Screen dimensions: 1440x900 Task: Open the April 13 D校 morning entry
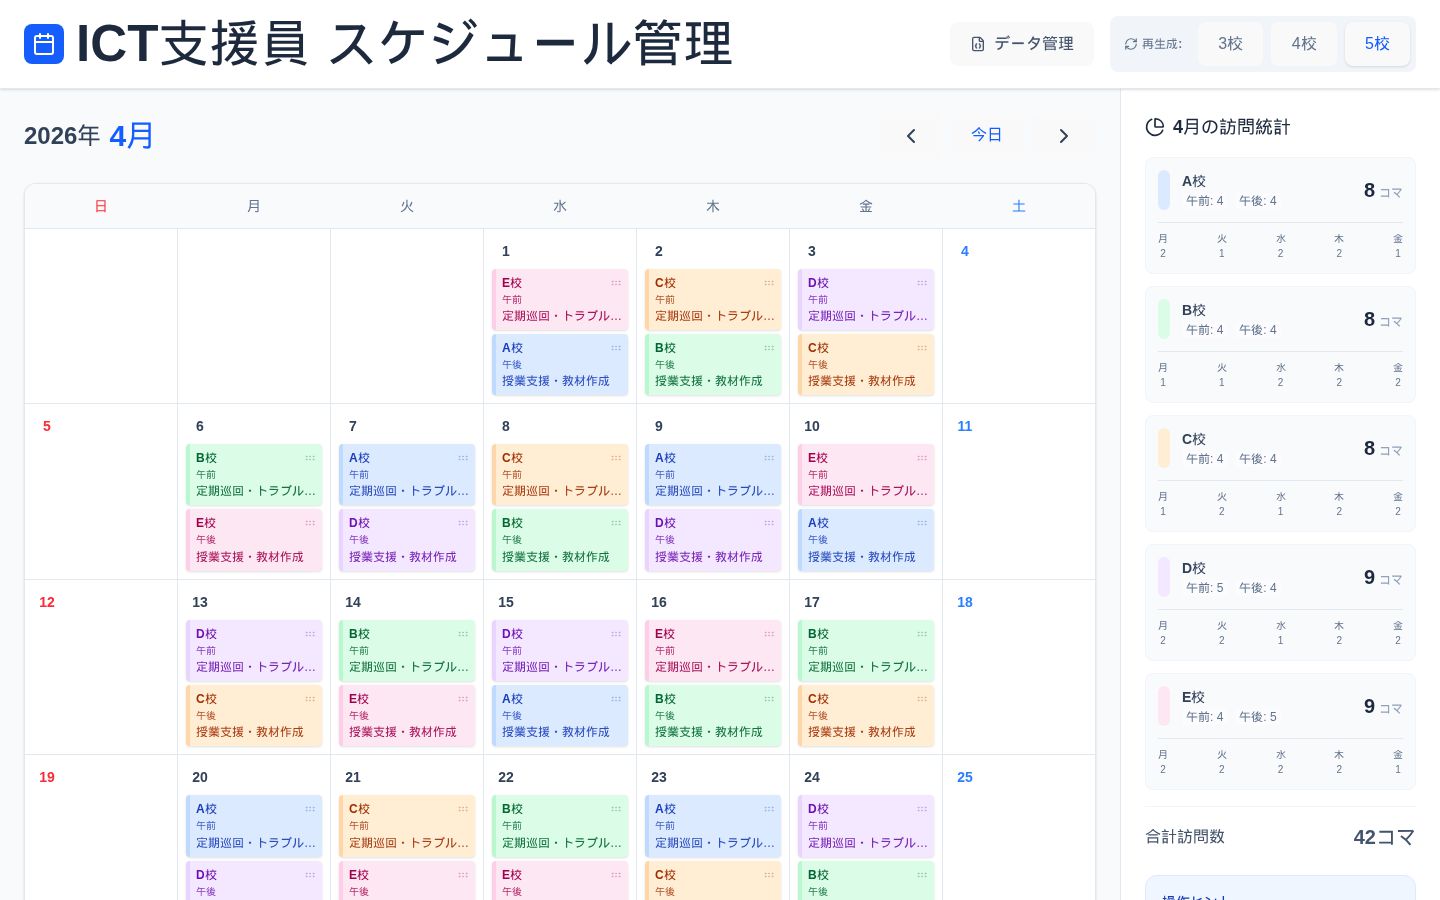pos(254,650)
